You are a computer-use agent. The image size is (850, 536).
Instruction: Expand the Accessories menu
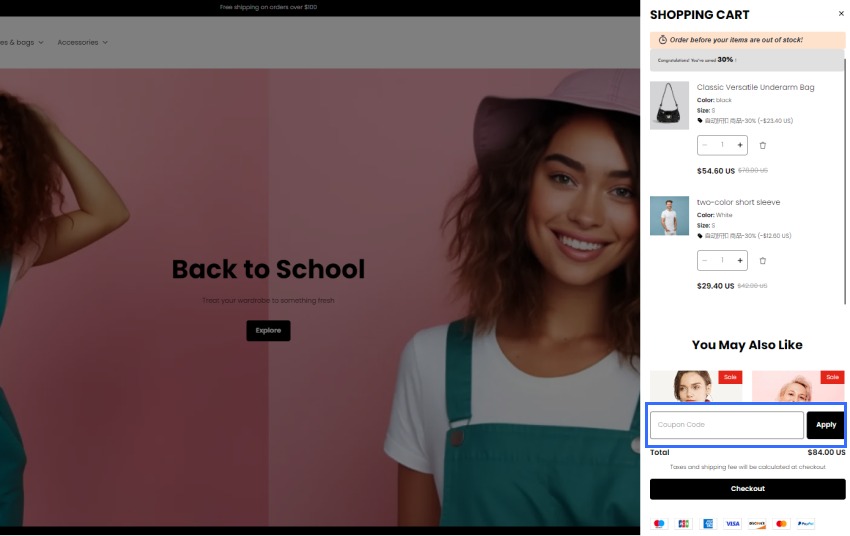[x=82, y=42]
